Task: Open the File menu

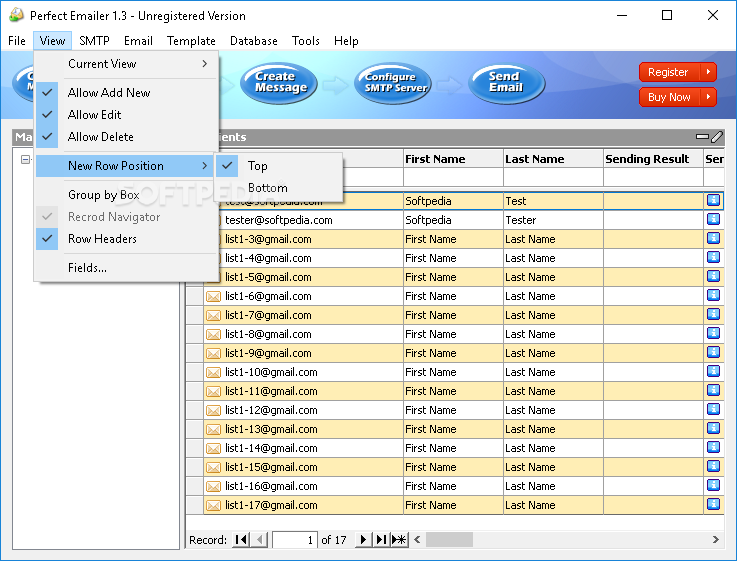Action: click(17, 41)
